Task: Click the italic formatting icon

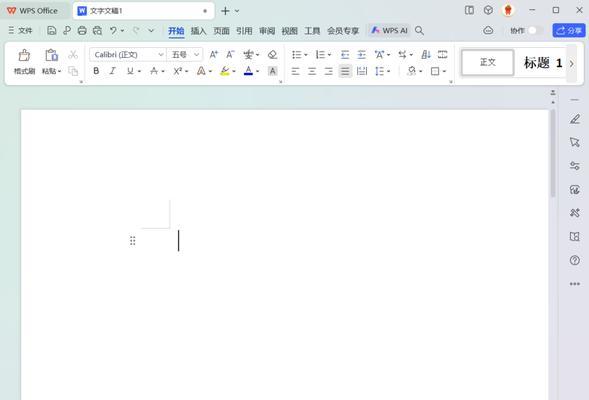Action: click(112, 71)
